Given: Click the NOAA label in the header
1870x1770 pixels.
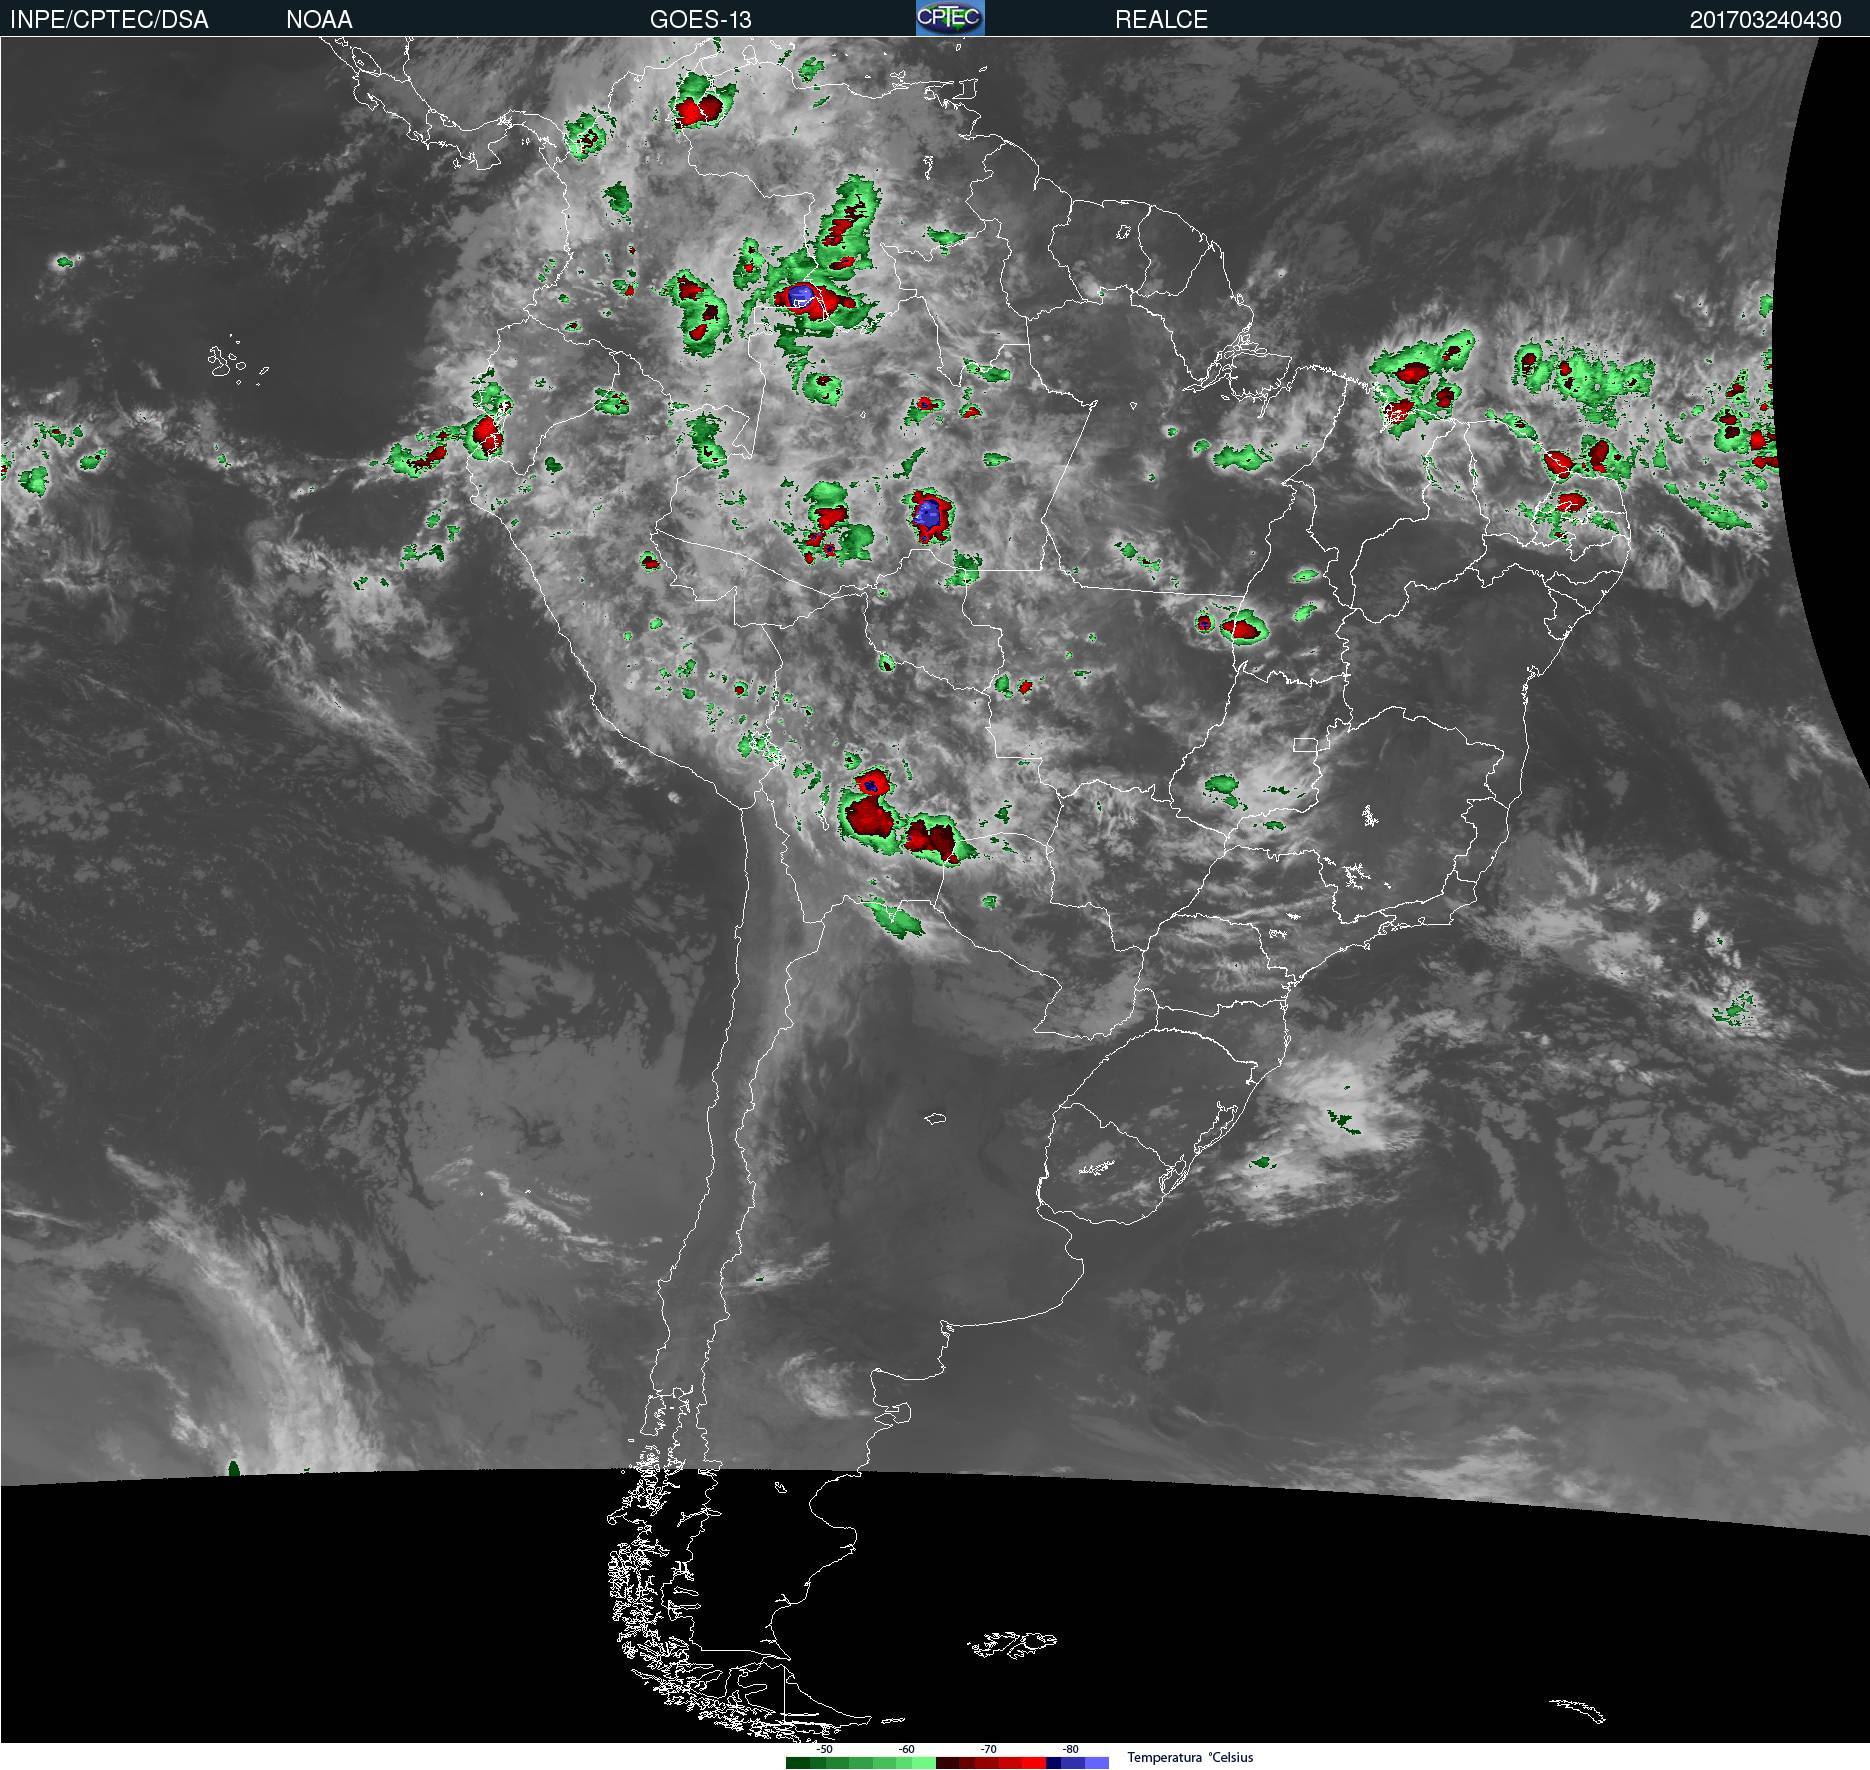Looking at the screenshot, I should point(319,19).
